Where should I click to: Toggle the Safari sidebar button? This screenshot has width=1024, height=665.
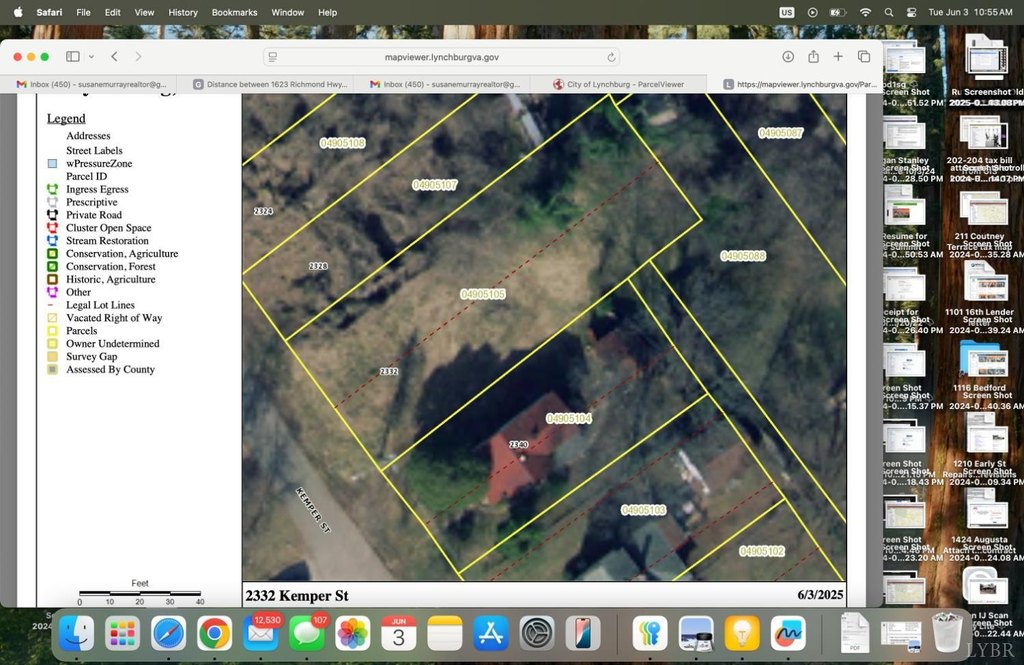tap(72, 57)
